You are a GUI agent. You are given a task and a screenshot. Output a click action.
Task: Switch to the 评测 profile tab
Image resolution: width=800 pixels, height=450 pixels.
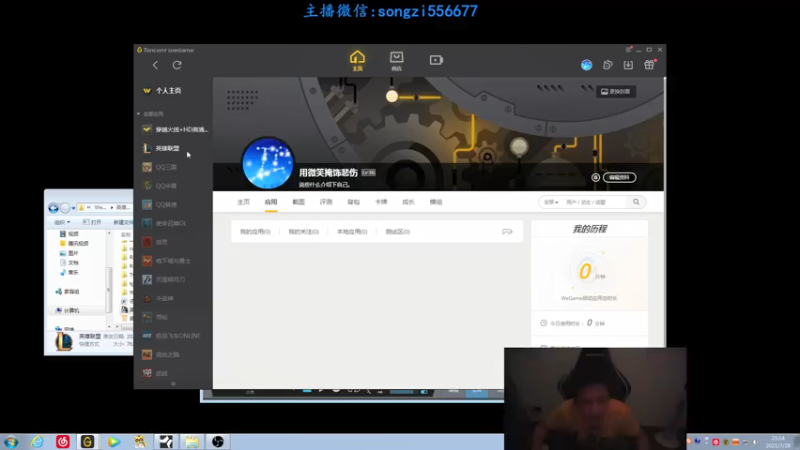tap(326, 202)
